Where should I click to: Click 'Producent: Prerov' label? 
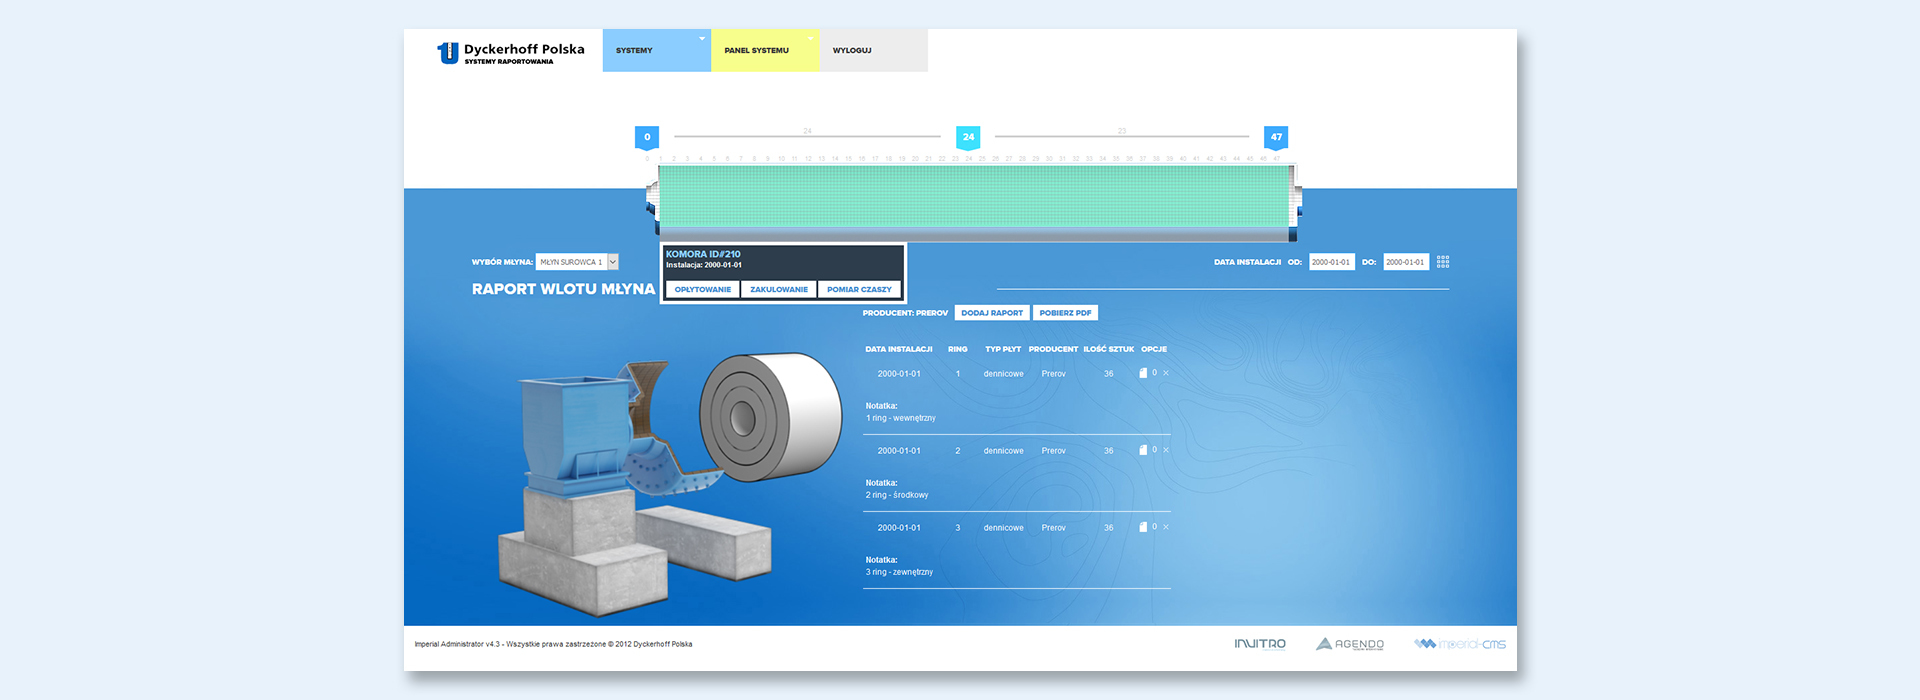[x=905, y=313]
